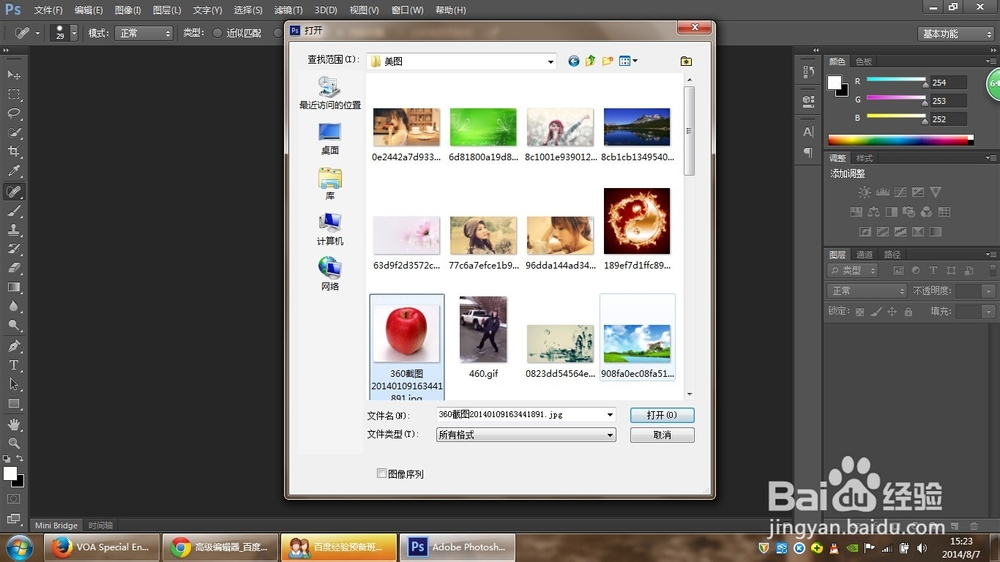Select the Path Selection tool
This screenshot has width=1000, height=562.
click(x=13, y=385)
